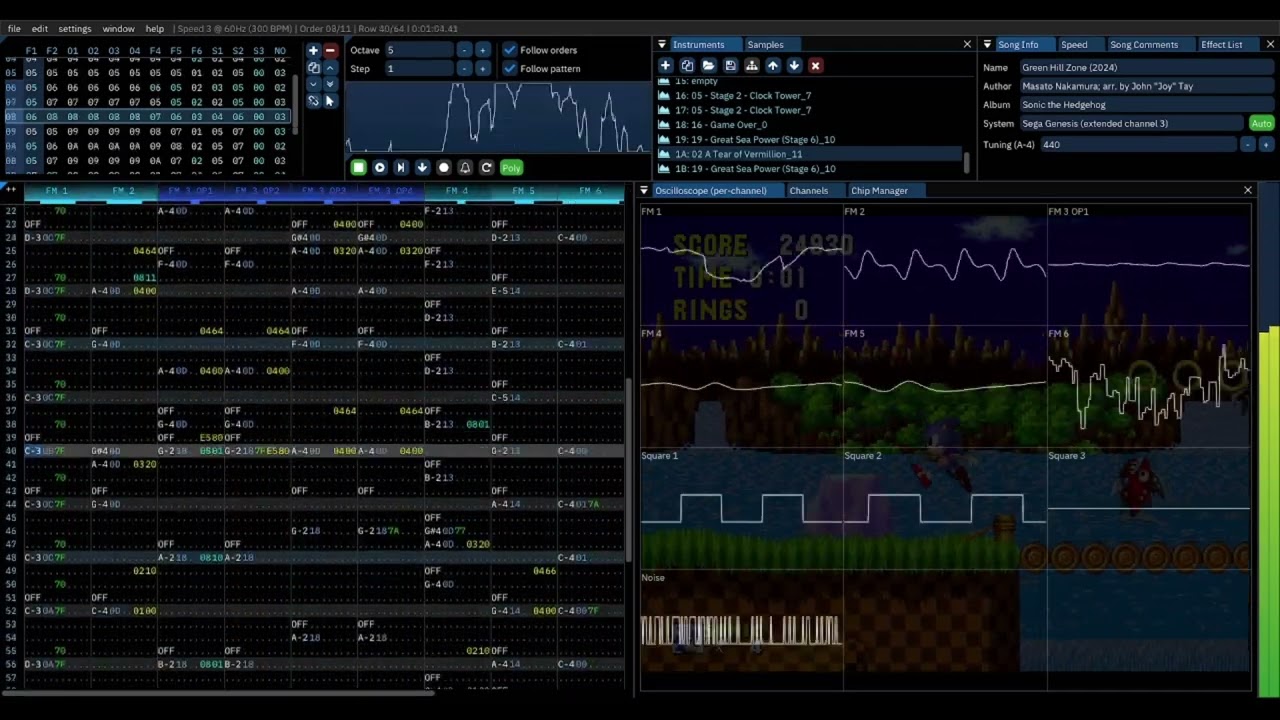Image resolution: width=1280 pixels, height=720 pixels.
Task: Duplicate the selected instrument
Action: (x=687, y=66)
